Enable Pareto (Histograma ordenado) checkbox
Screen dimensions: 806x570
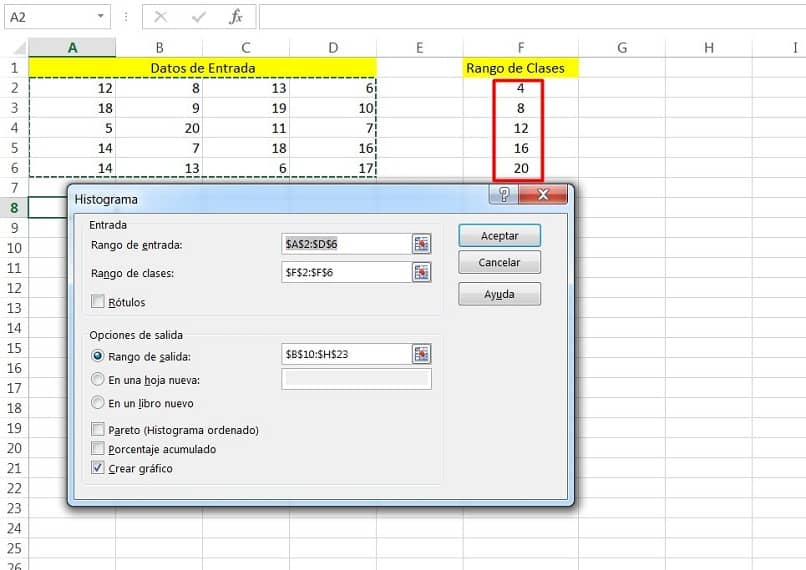click(98, 429)
